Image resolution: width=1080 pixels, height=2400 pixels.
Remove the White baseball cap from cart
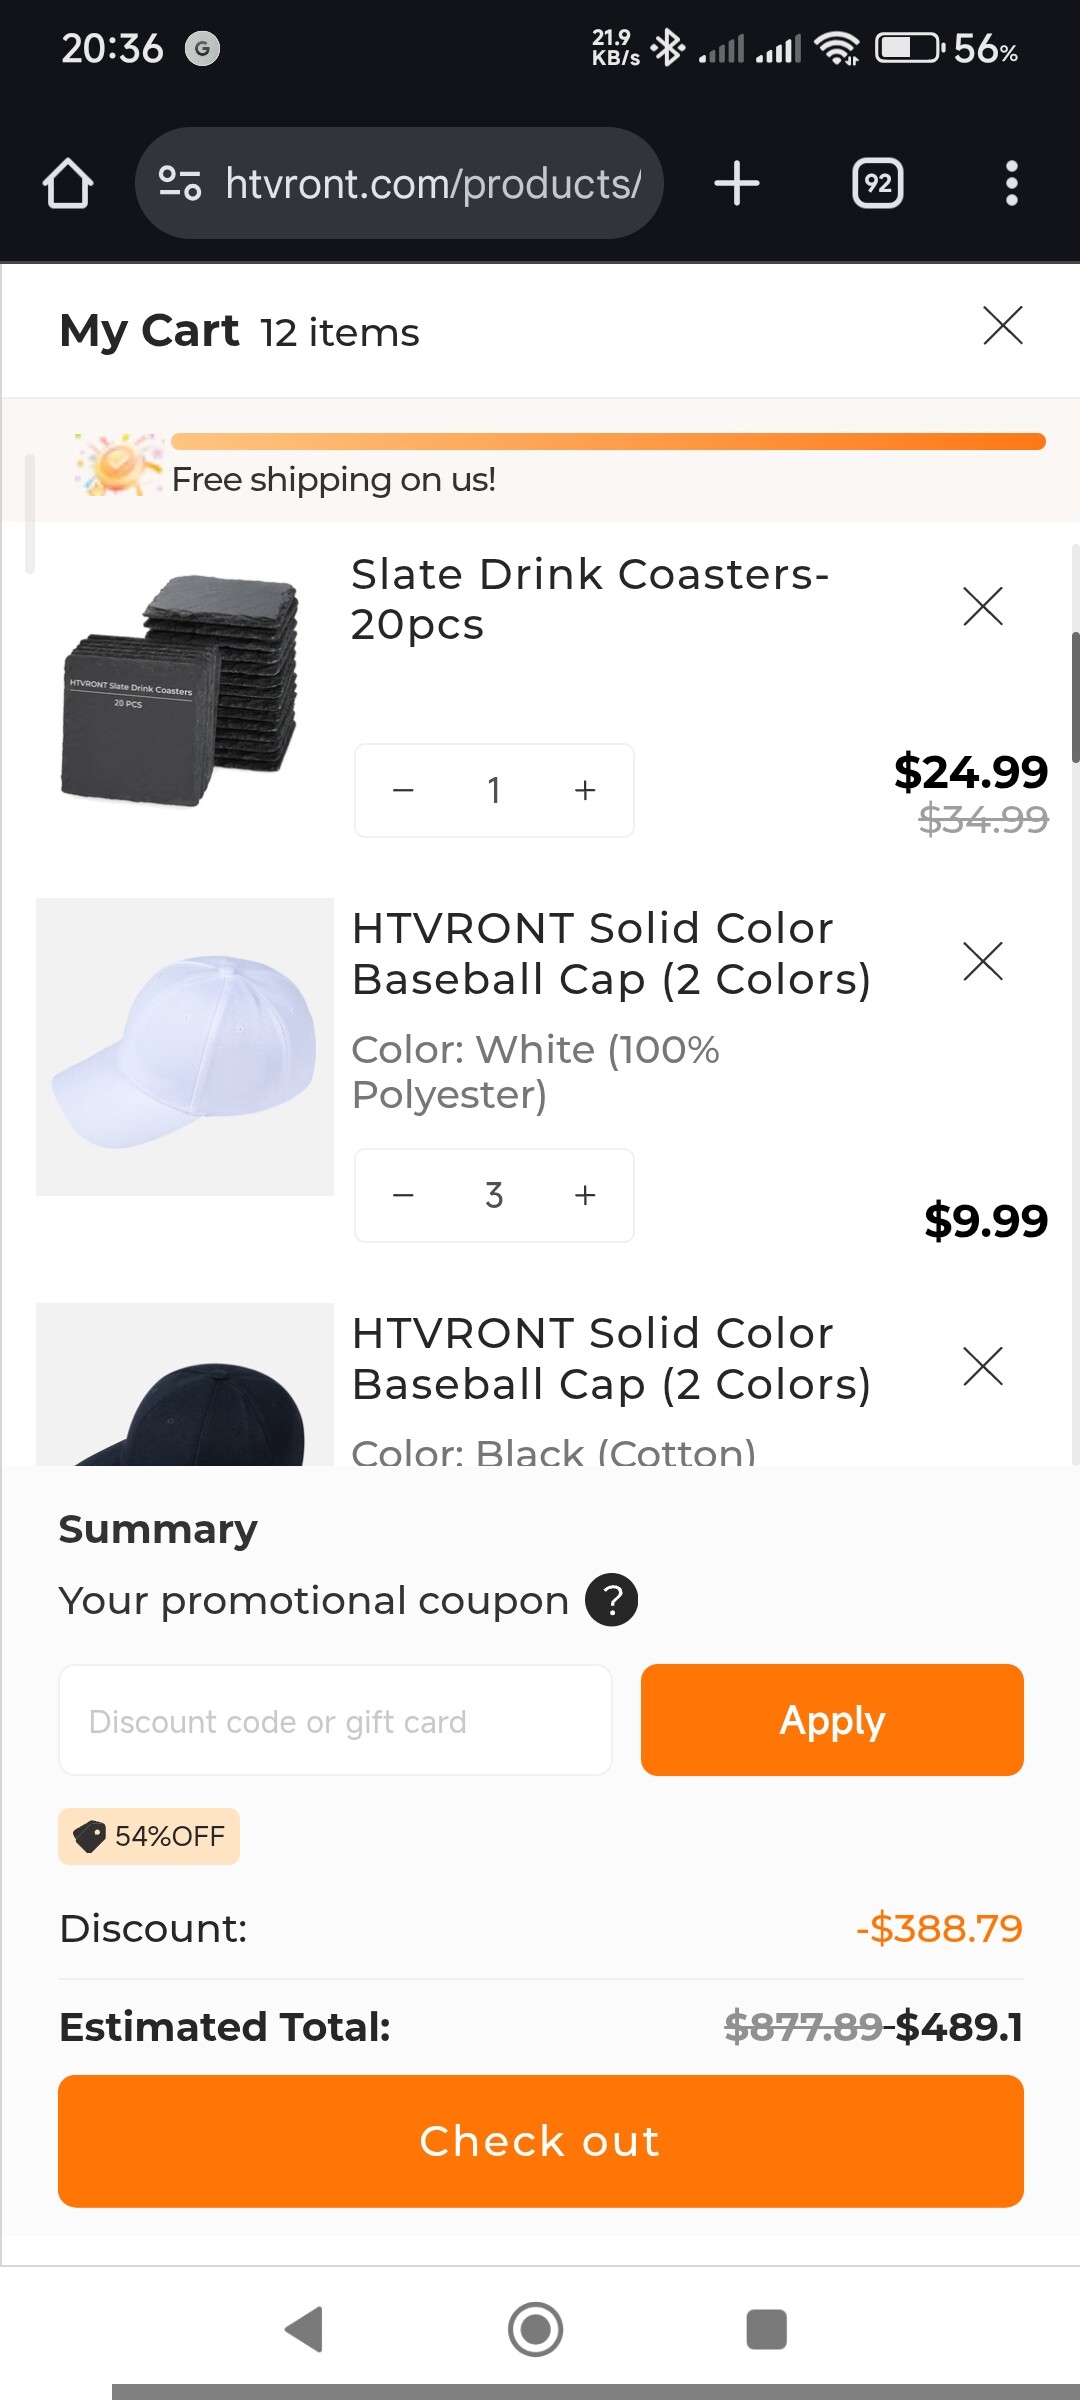click(982, 961)
